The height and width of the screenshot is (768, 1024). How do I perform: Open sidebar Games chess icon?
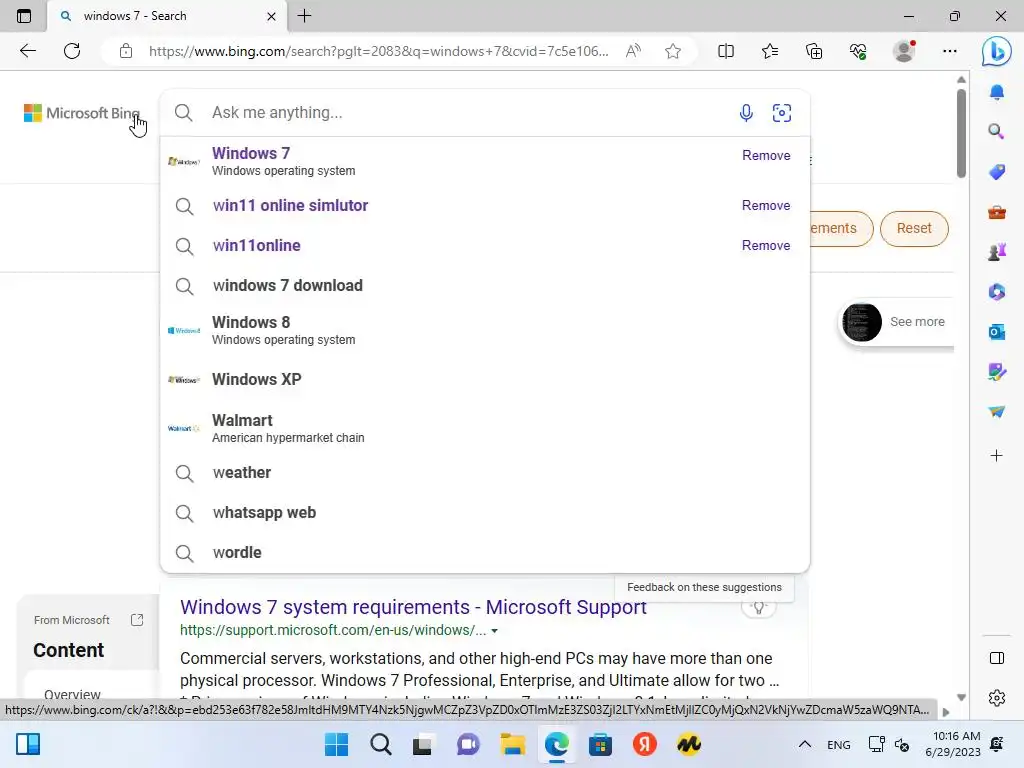click(x=997, y=251)
